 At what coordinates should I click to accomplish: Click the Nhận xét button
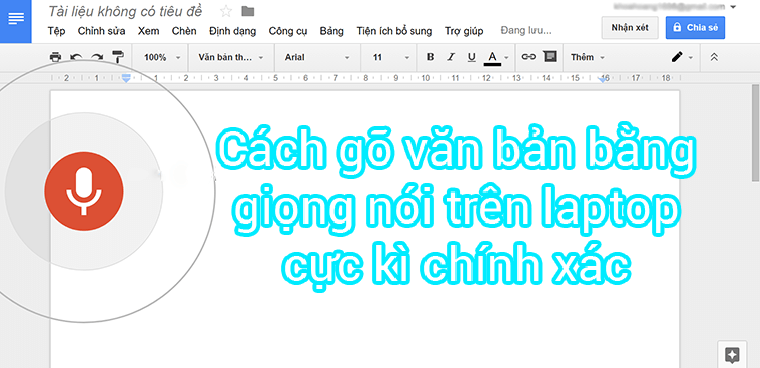click(630, 28)
